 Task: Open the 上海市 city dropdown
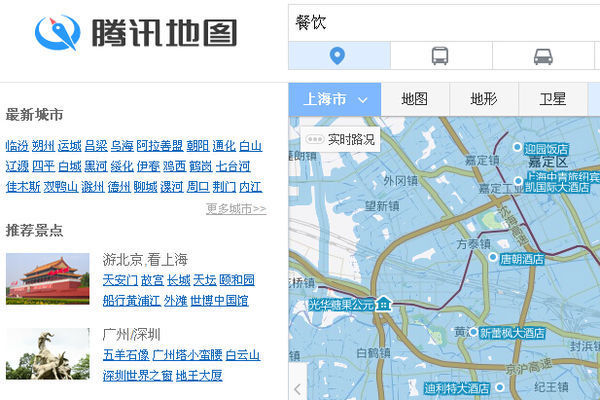(x=335, y=99)
